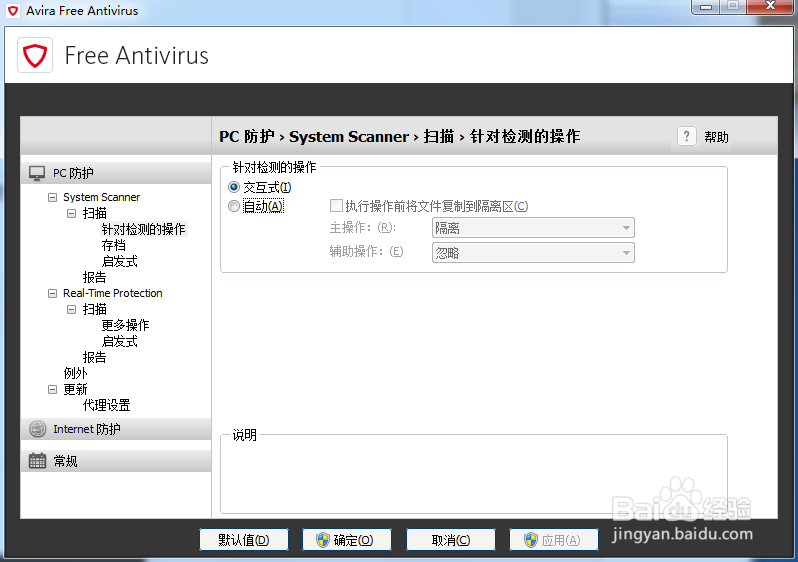Collapse 扫描 node under Real-Time Protection

pos(71,310)
